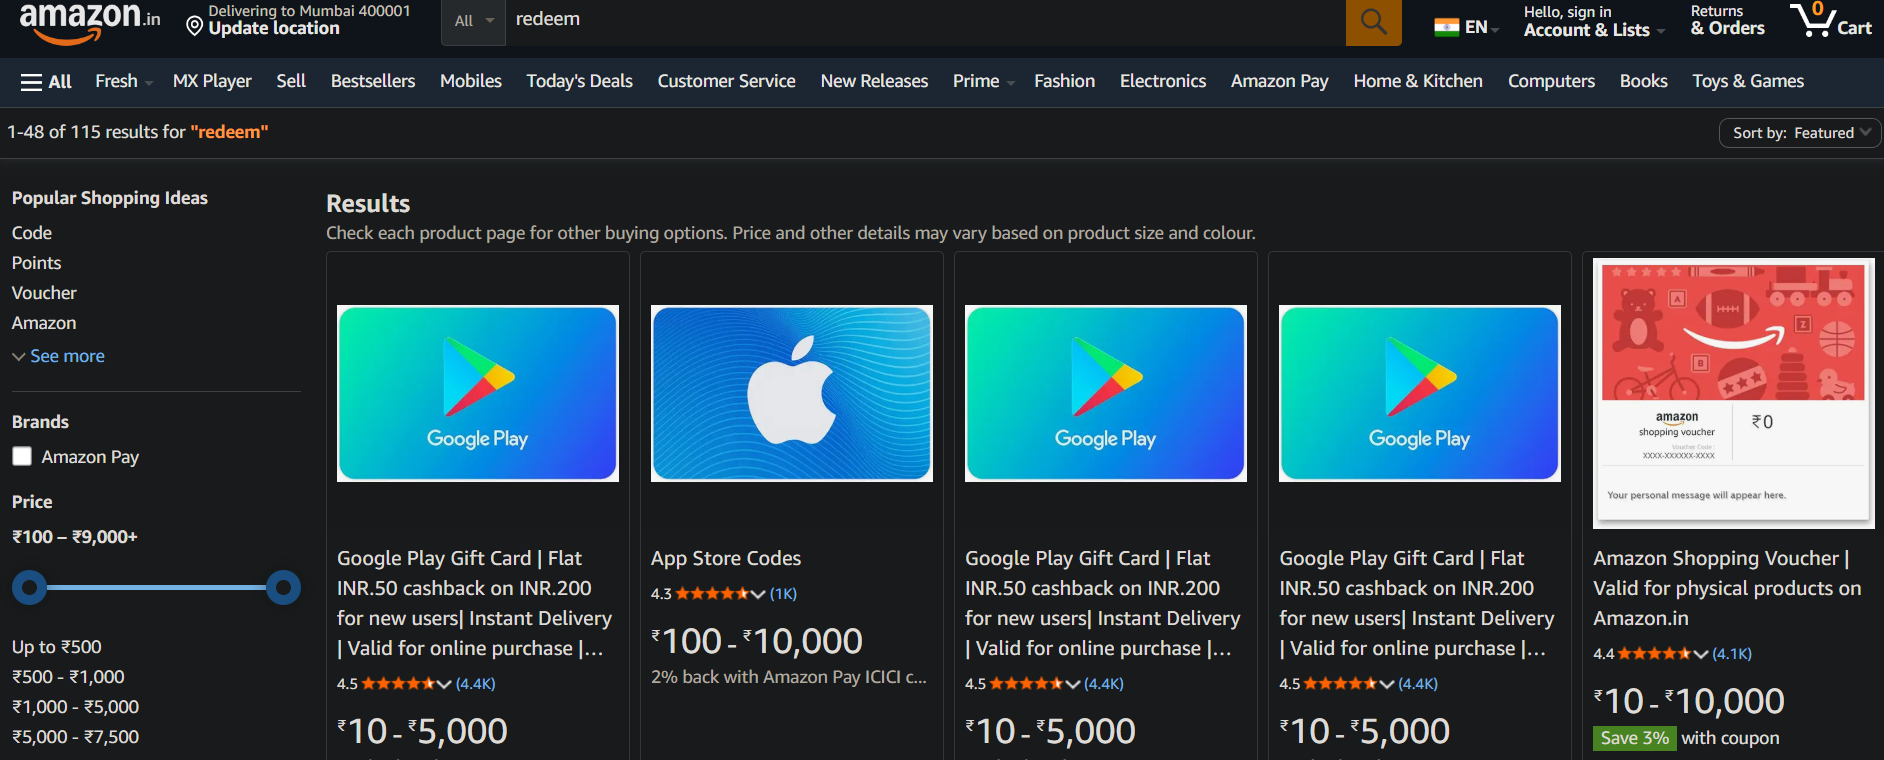Filter price by Up to ₹500
Screen dimensions: 1884x760
(x=57, y=647)
